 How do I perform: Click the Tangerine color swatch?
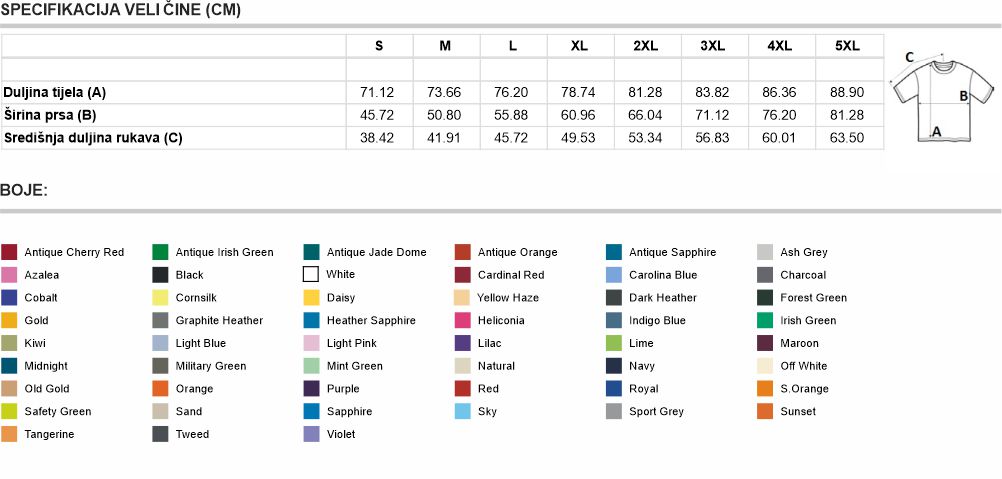pyautogui.click(x=9, y=434)
